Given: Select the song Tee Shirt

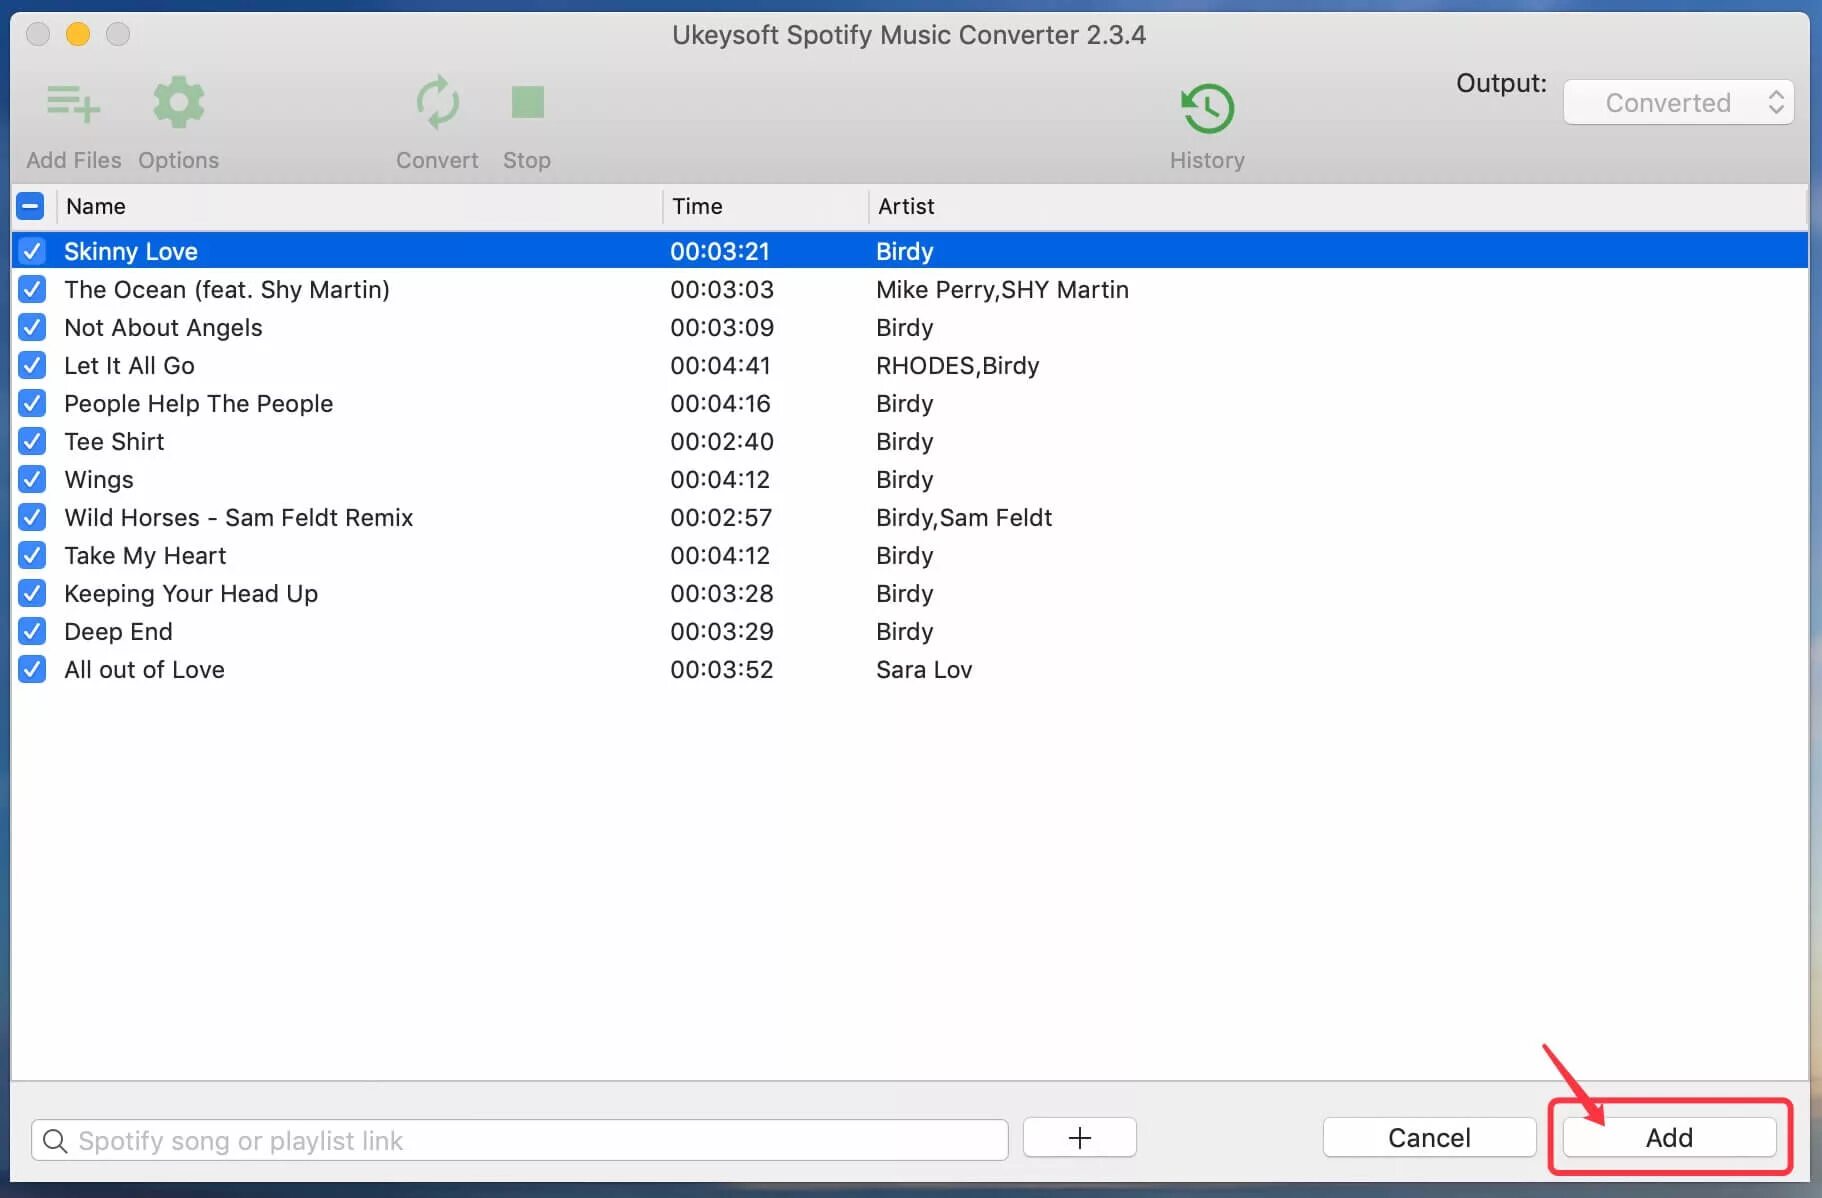Looking at the screenshot, I should tap(114, 441).
